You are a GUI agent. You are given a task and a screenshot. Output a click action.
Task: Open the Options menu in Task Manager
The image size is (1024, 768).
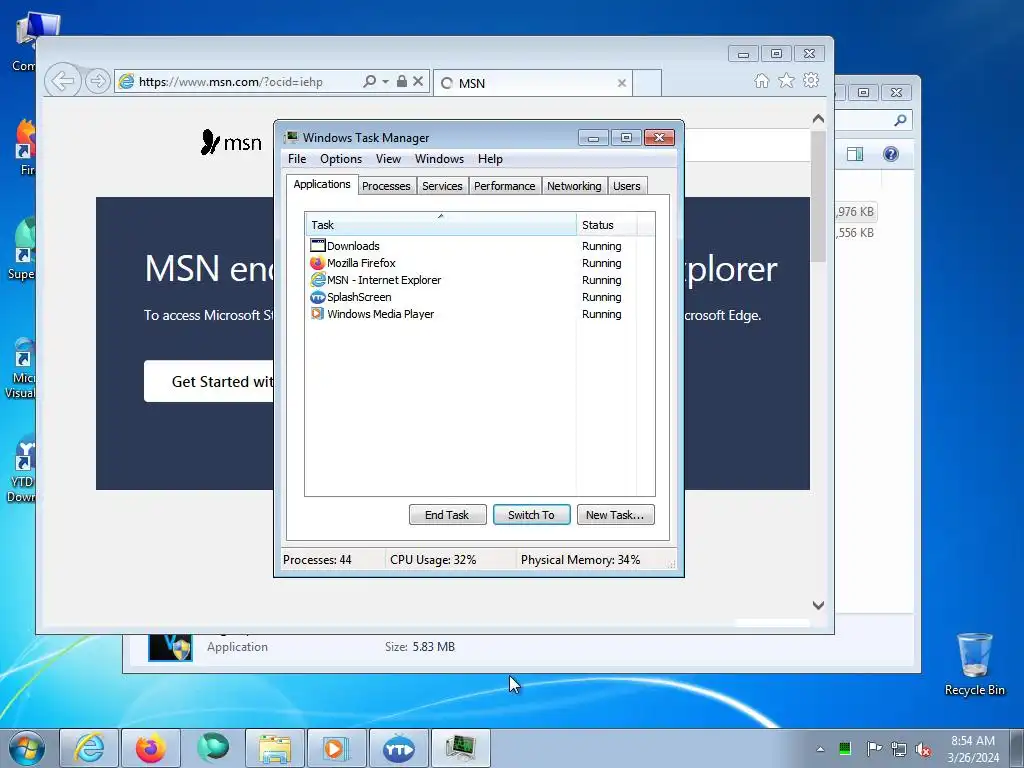(x=340, y=159)
